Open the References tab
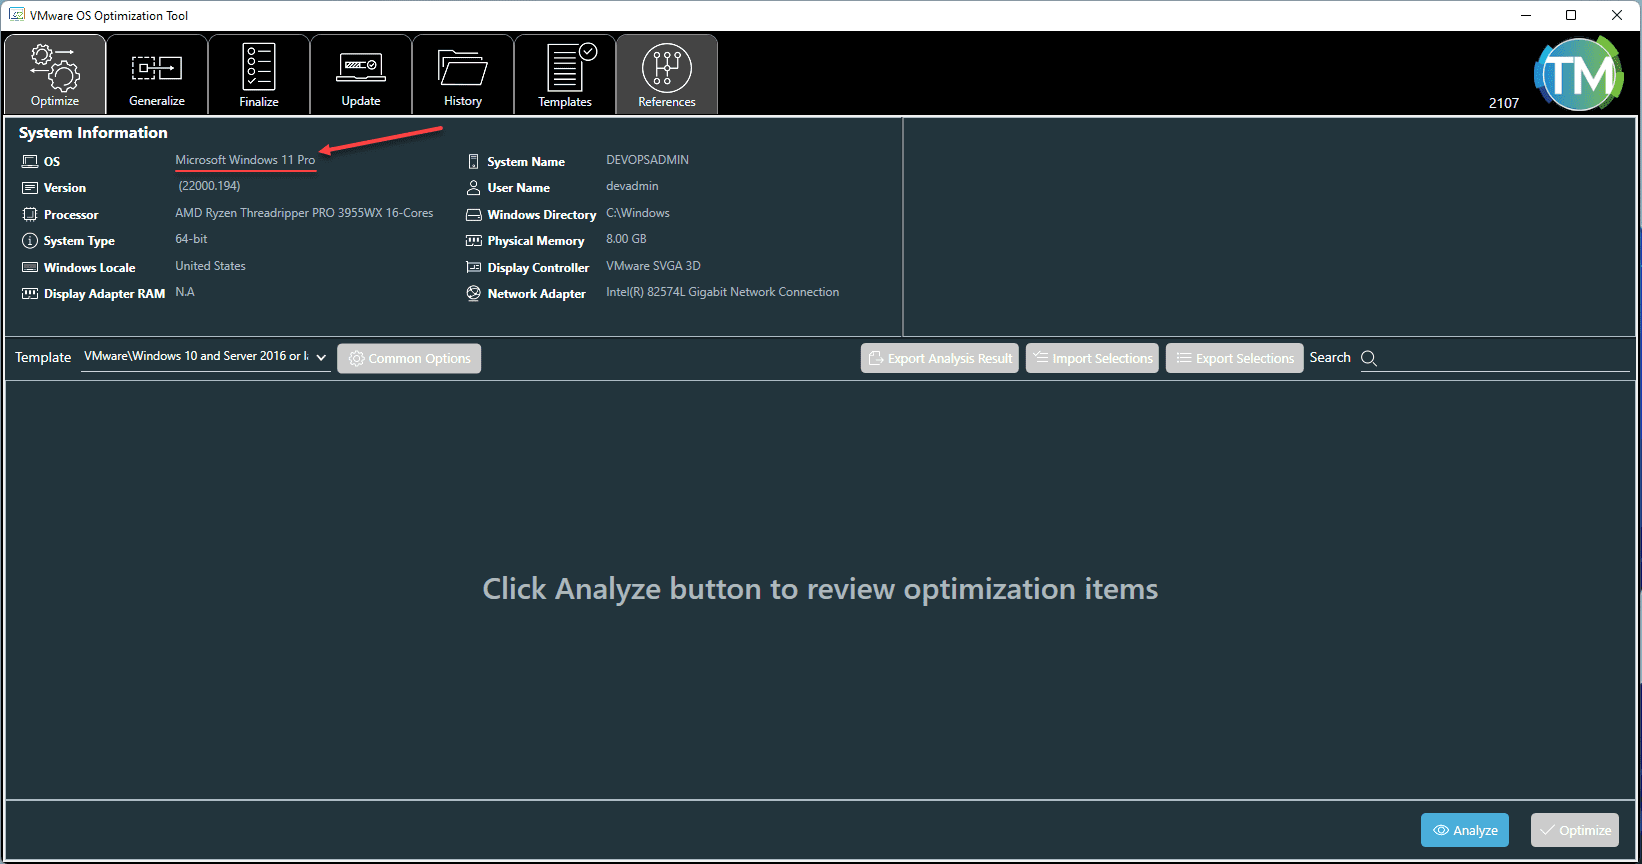Image resolution: width=1642 pixels, height=864 pixels. point(667,74)
